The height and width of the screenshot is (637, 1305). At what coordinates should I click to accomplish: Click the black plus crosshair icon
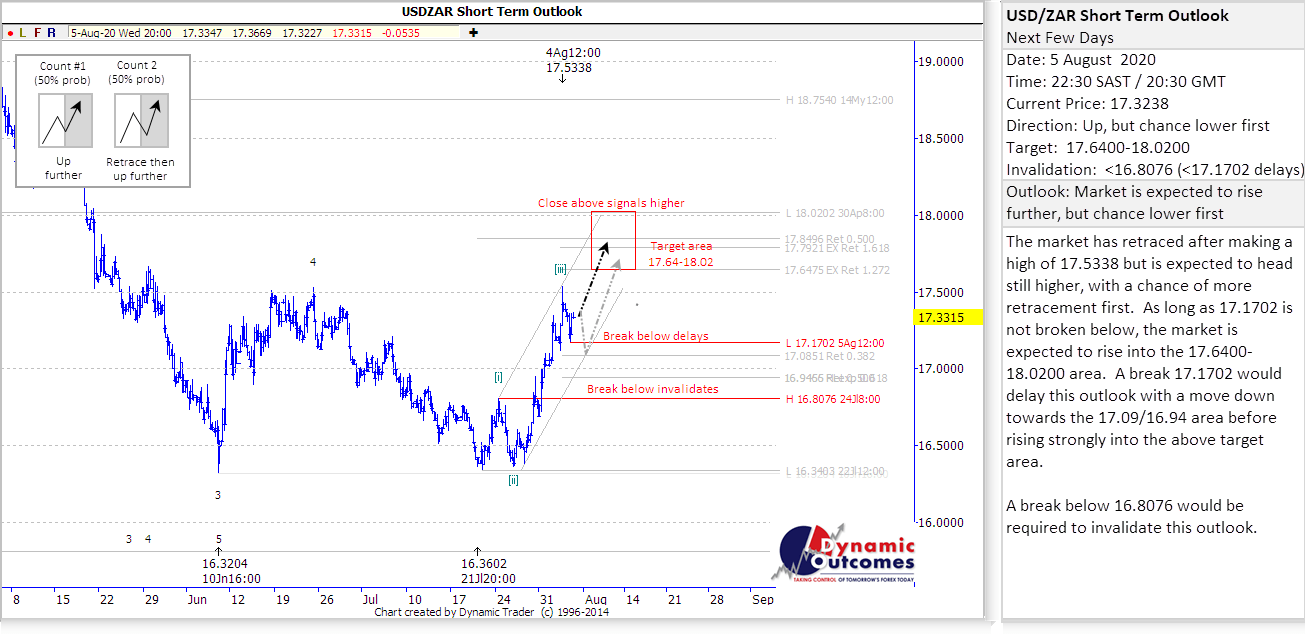tap(473, 32)
